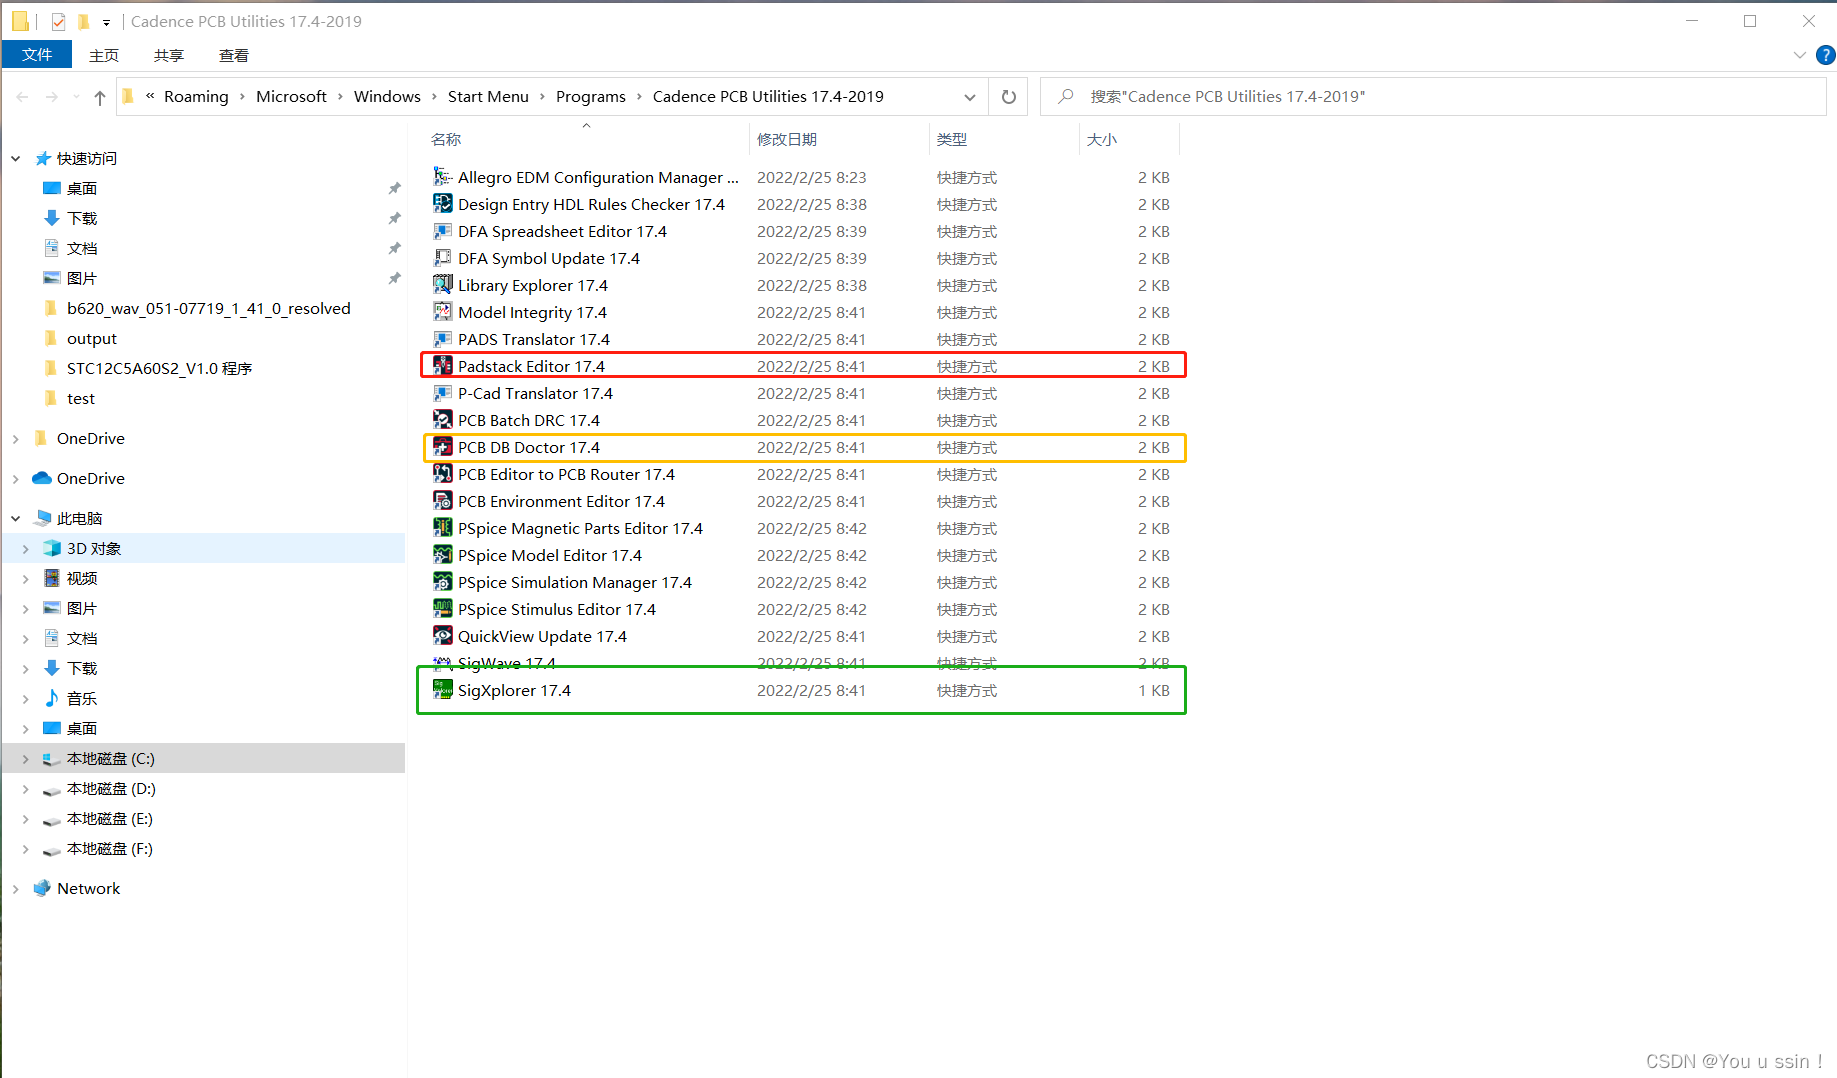This screenshot has height=1078, width=1837.
Task: Open the Allegro EDM Configuration Manager shortcut icon
Action: pyautogui.click(x=442, y=177)
